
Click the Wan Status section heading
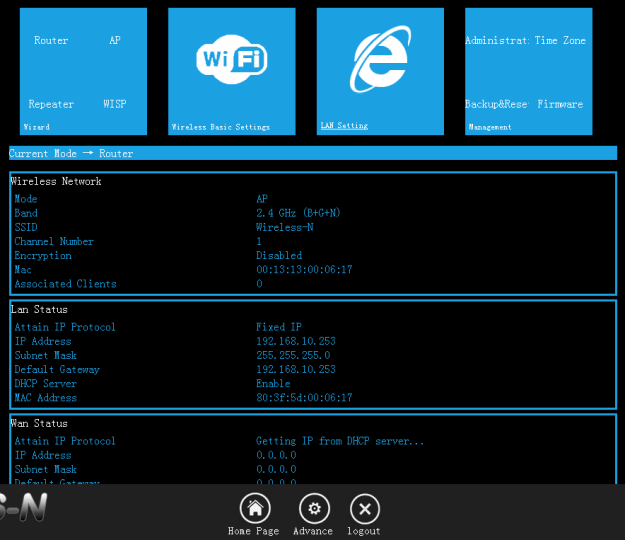[39, 423]
